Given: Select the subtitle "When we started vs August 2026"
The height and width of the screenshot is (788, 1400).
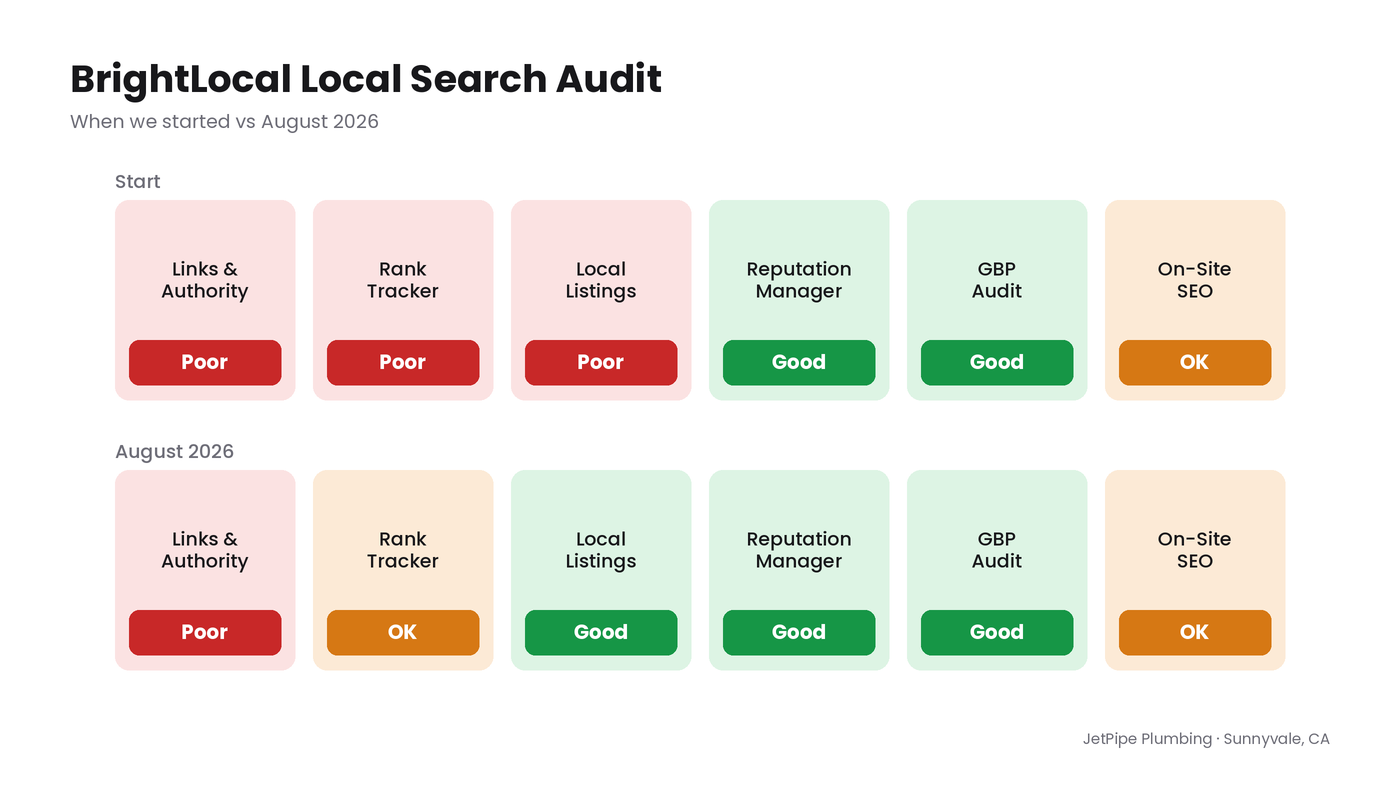Looking at the screenshot, I should click(224, 122).
